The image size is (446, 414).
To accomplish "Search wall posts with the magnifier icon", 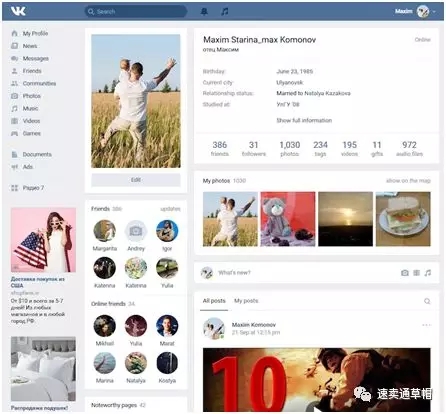I will 427,301.
